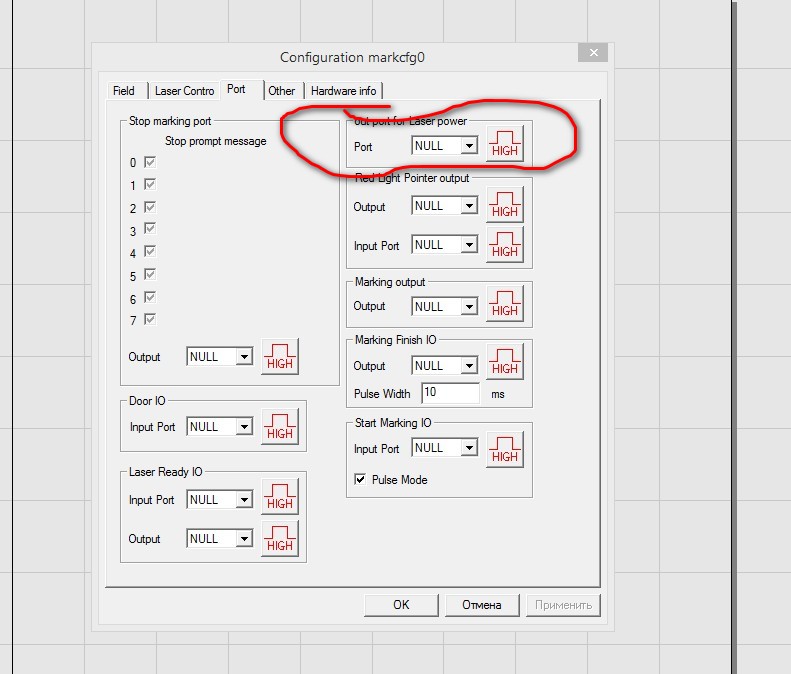Screen dimensions: 791x674
Task: Open Door IO Input Port dropdown
Action: click(243, 427)
